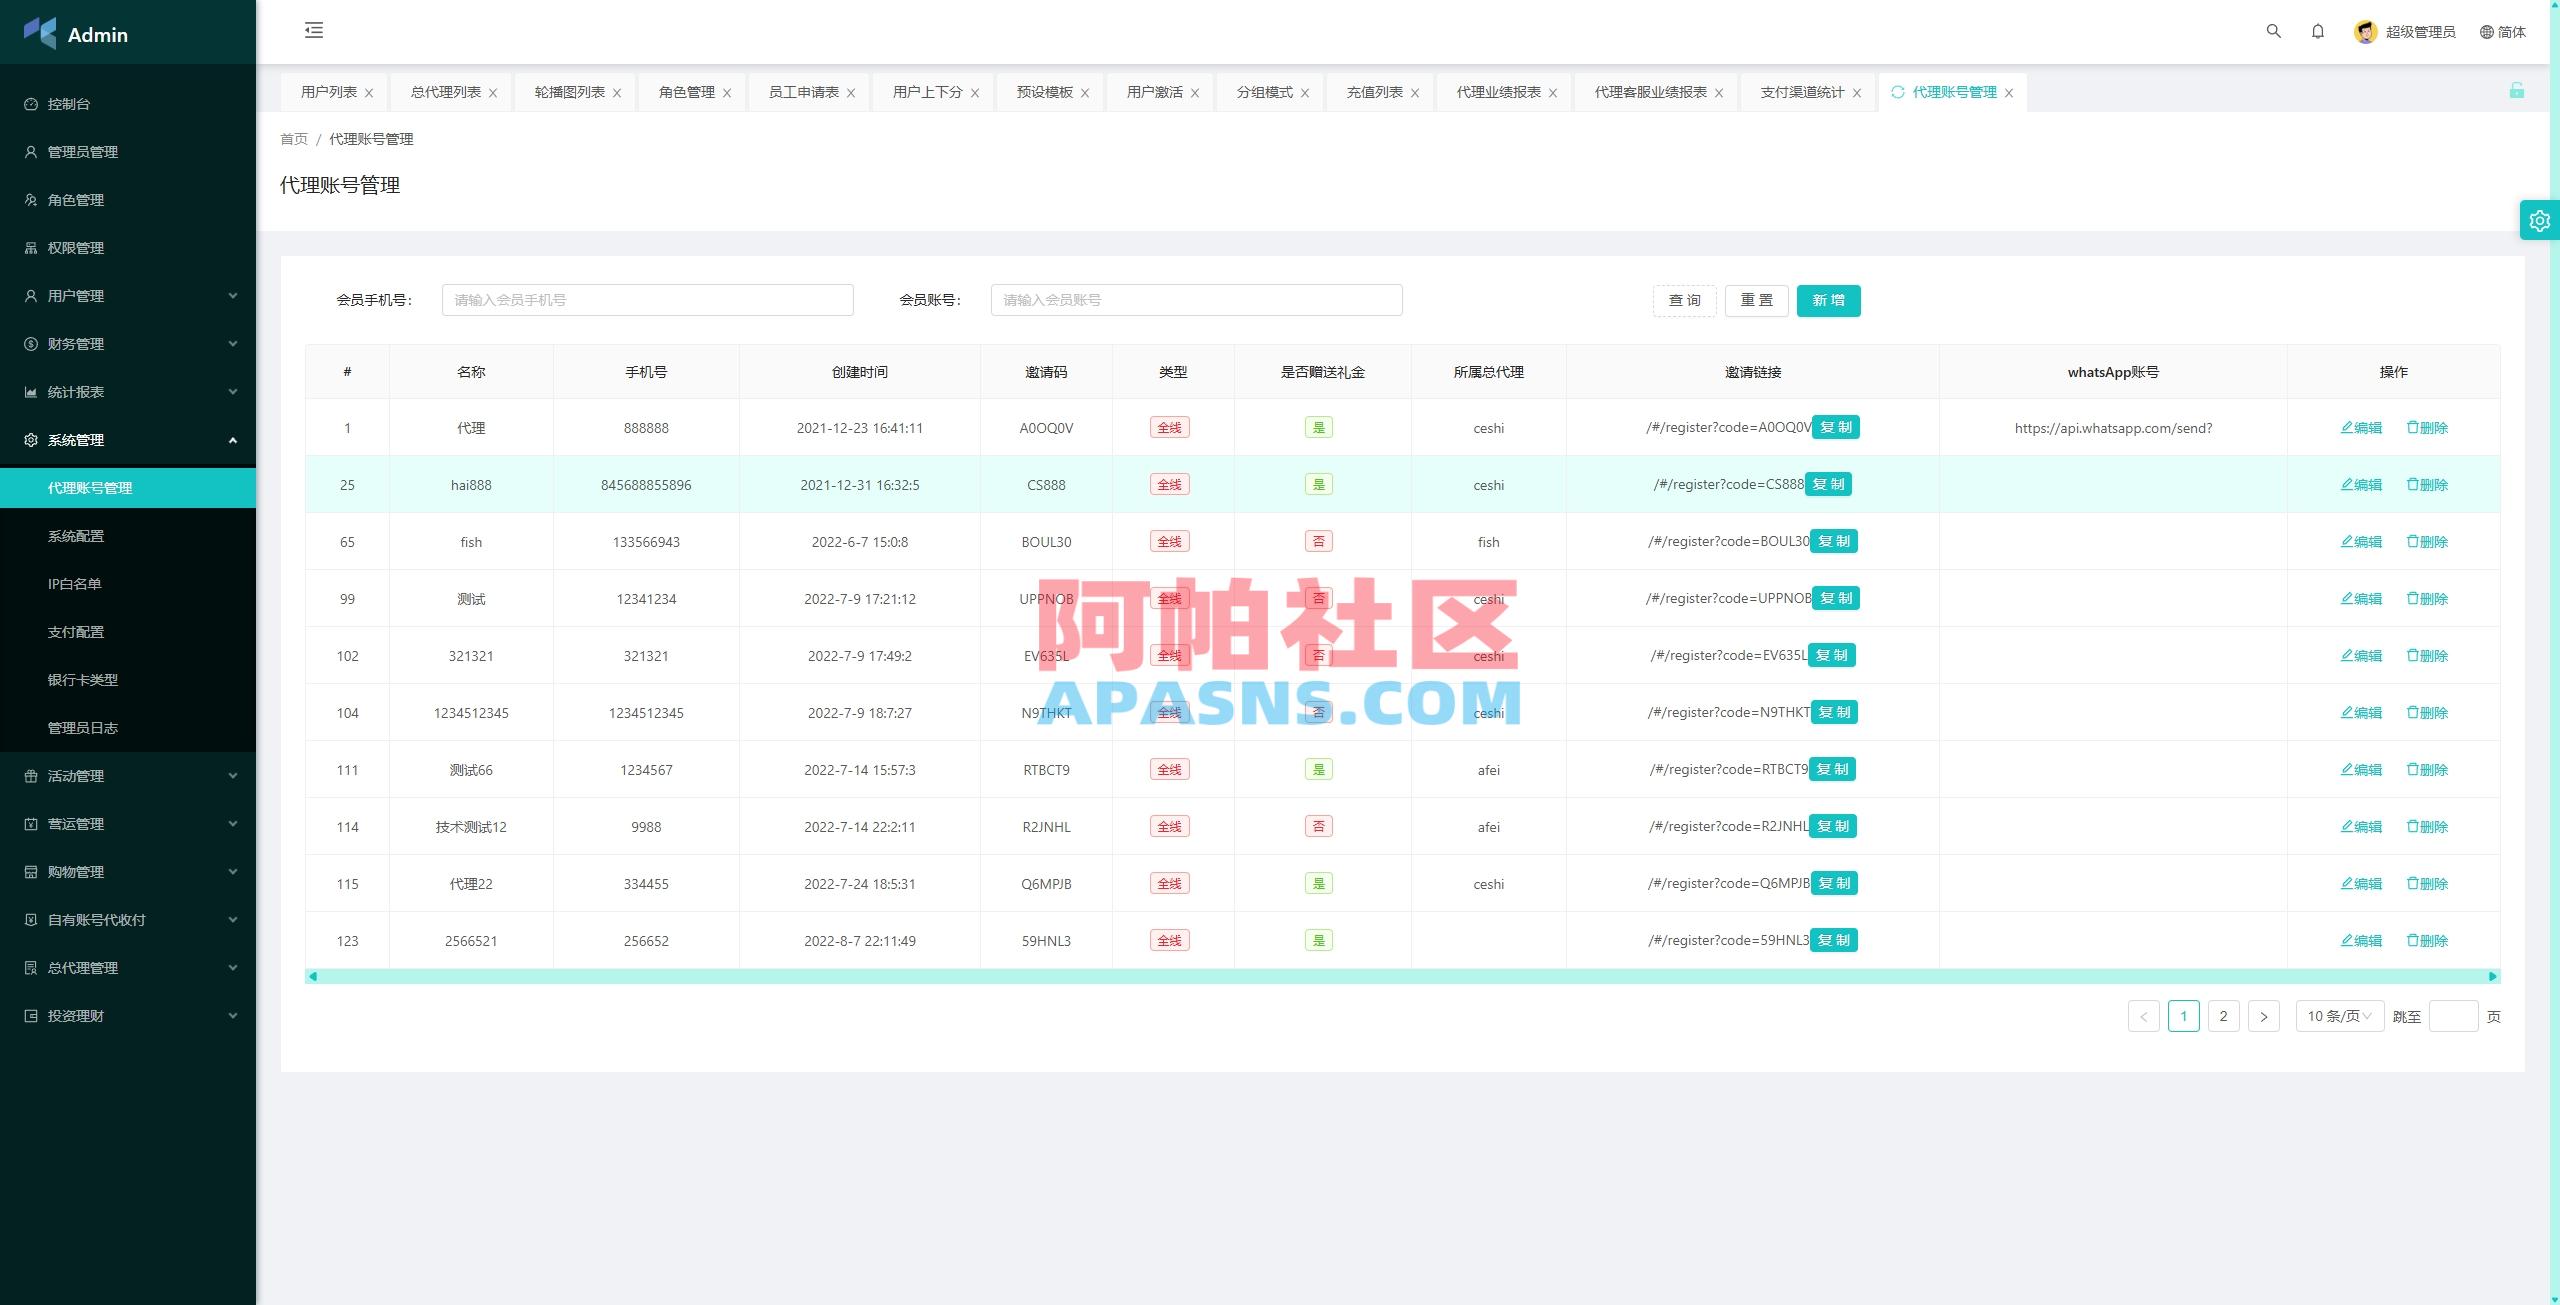
Task: Open global search via magnifier icon
Action: point(2273,31)
